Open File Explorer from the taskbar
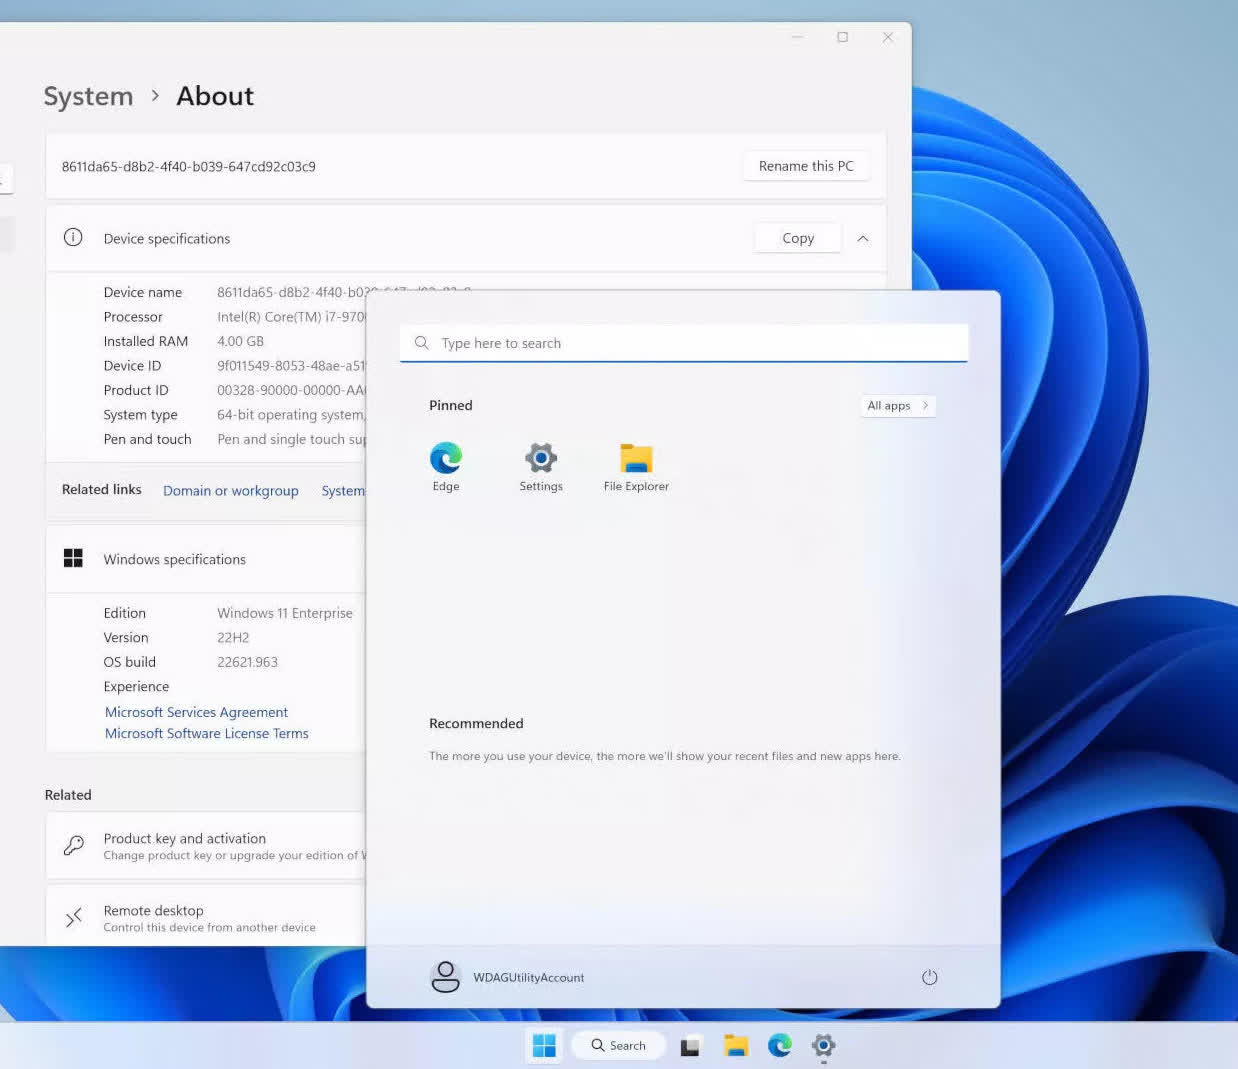 [x=736, y=1045]
